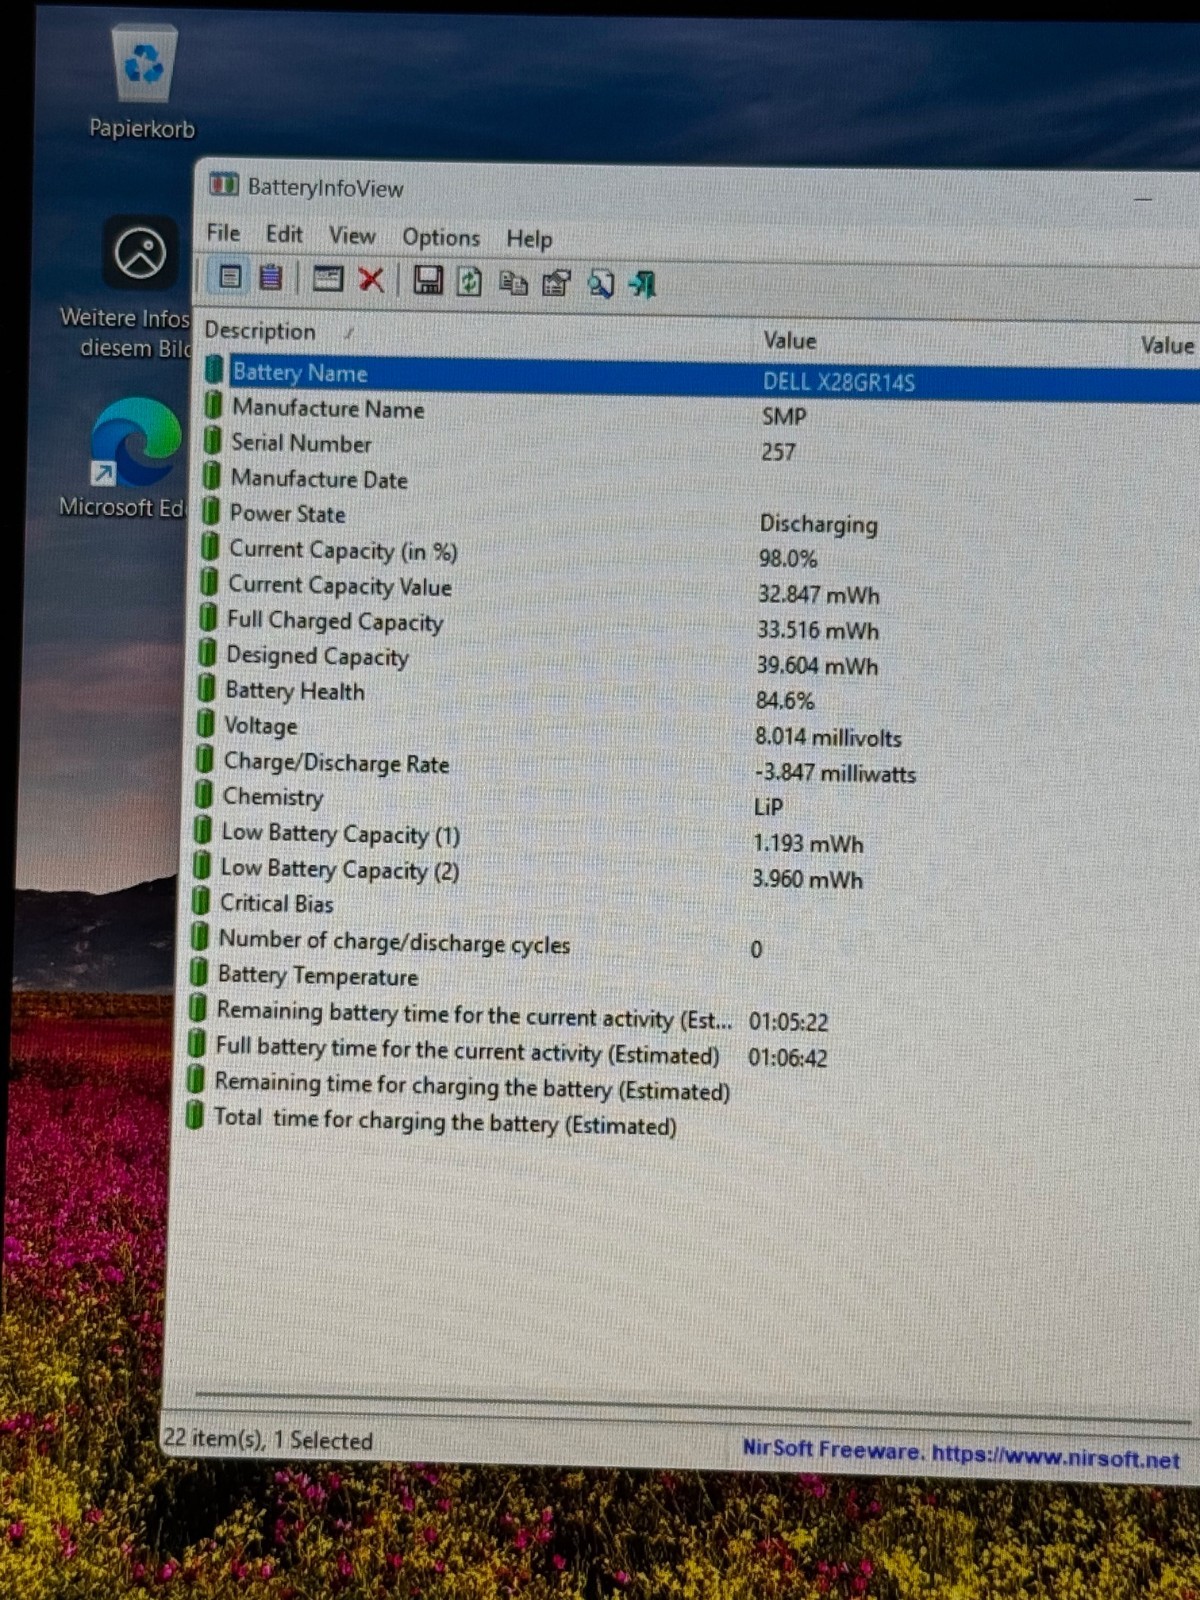Click battery icon next to Chemistry row
1200x1600 pixels.
[x=204, y=795]
